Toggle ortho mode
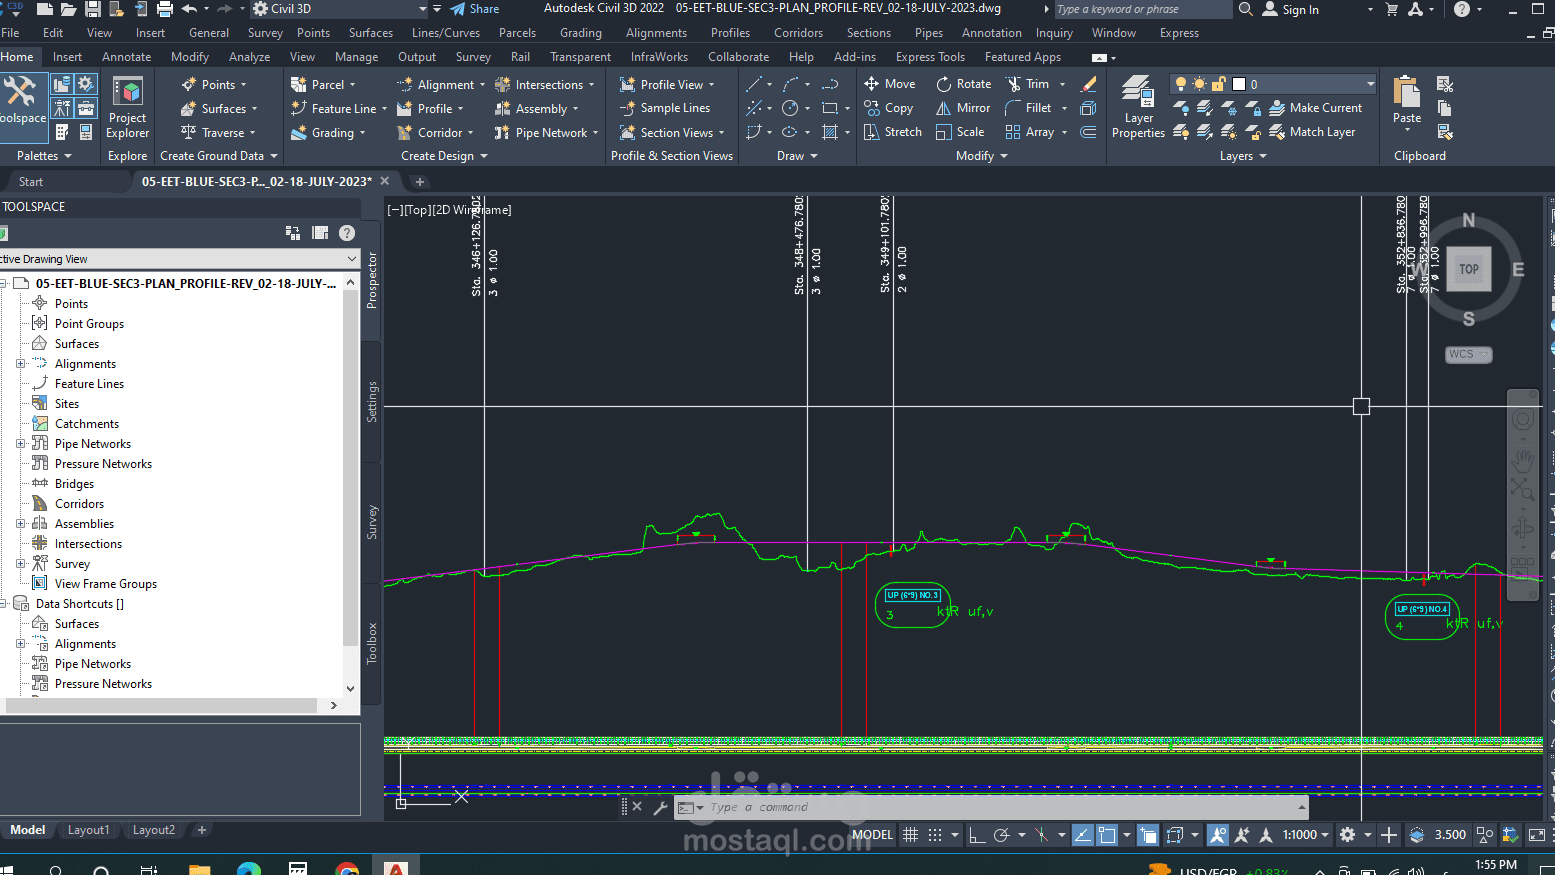 point(977,835)
